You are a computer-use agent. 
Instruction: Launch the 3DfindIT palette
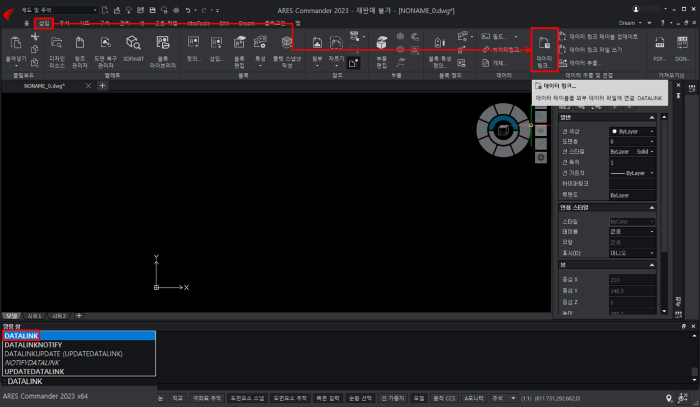pyautogui.click(x=133, y=49)
